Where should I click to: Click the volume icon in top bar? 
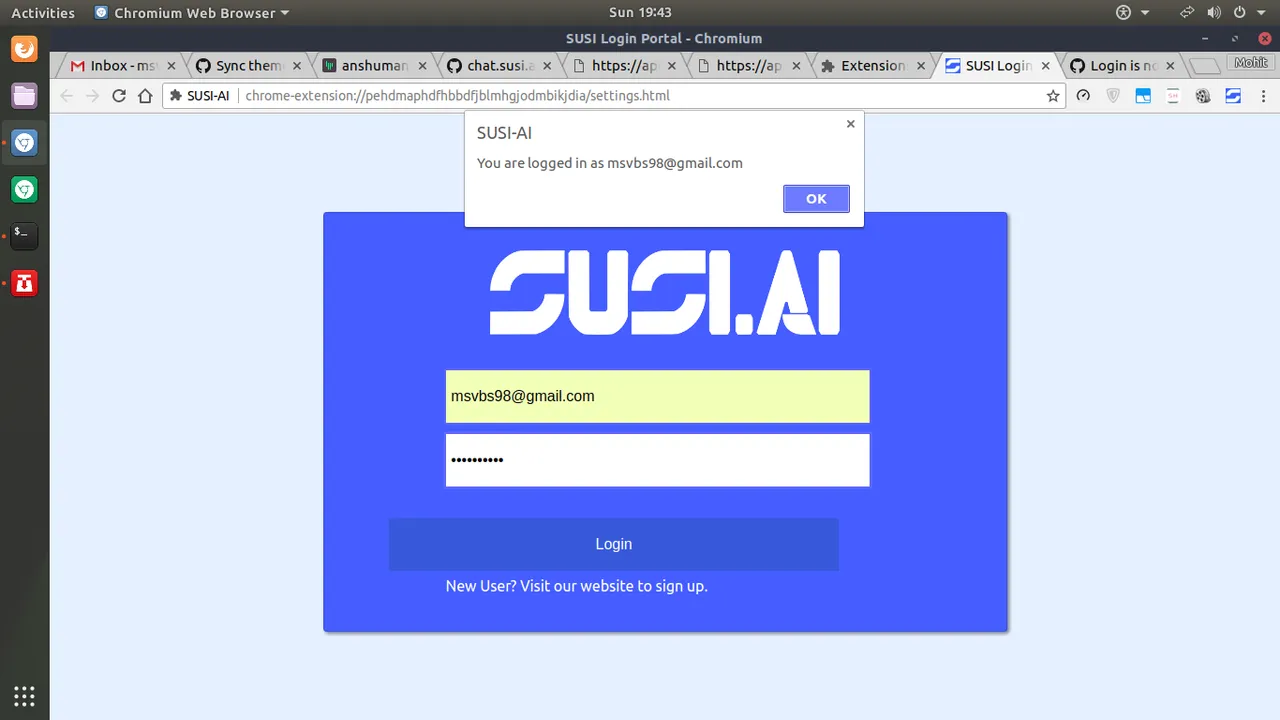(1214, 13)
